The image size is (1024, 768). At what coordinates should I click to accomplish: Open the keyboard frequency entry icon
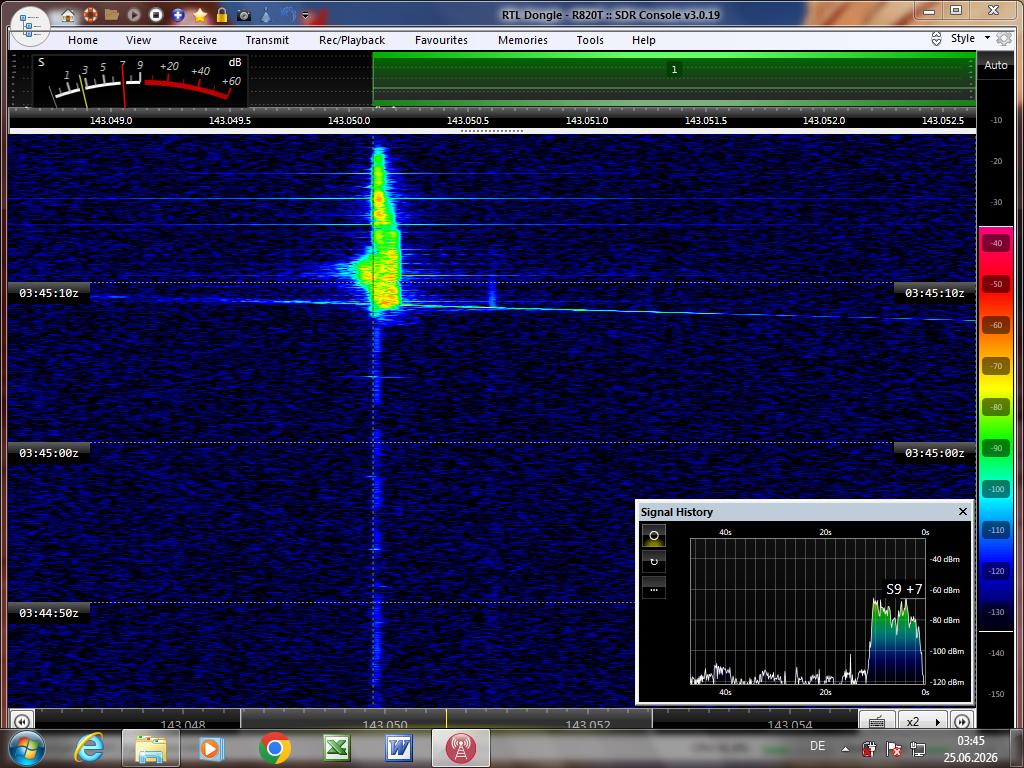[x=877, y=721]
